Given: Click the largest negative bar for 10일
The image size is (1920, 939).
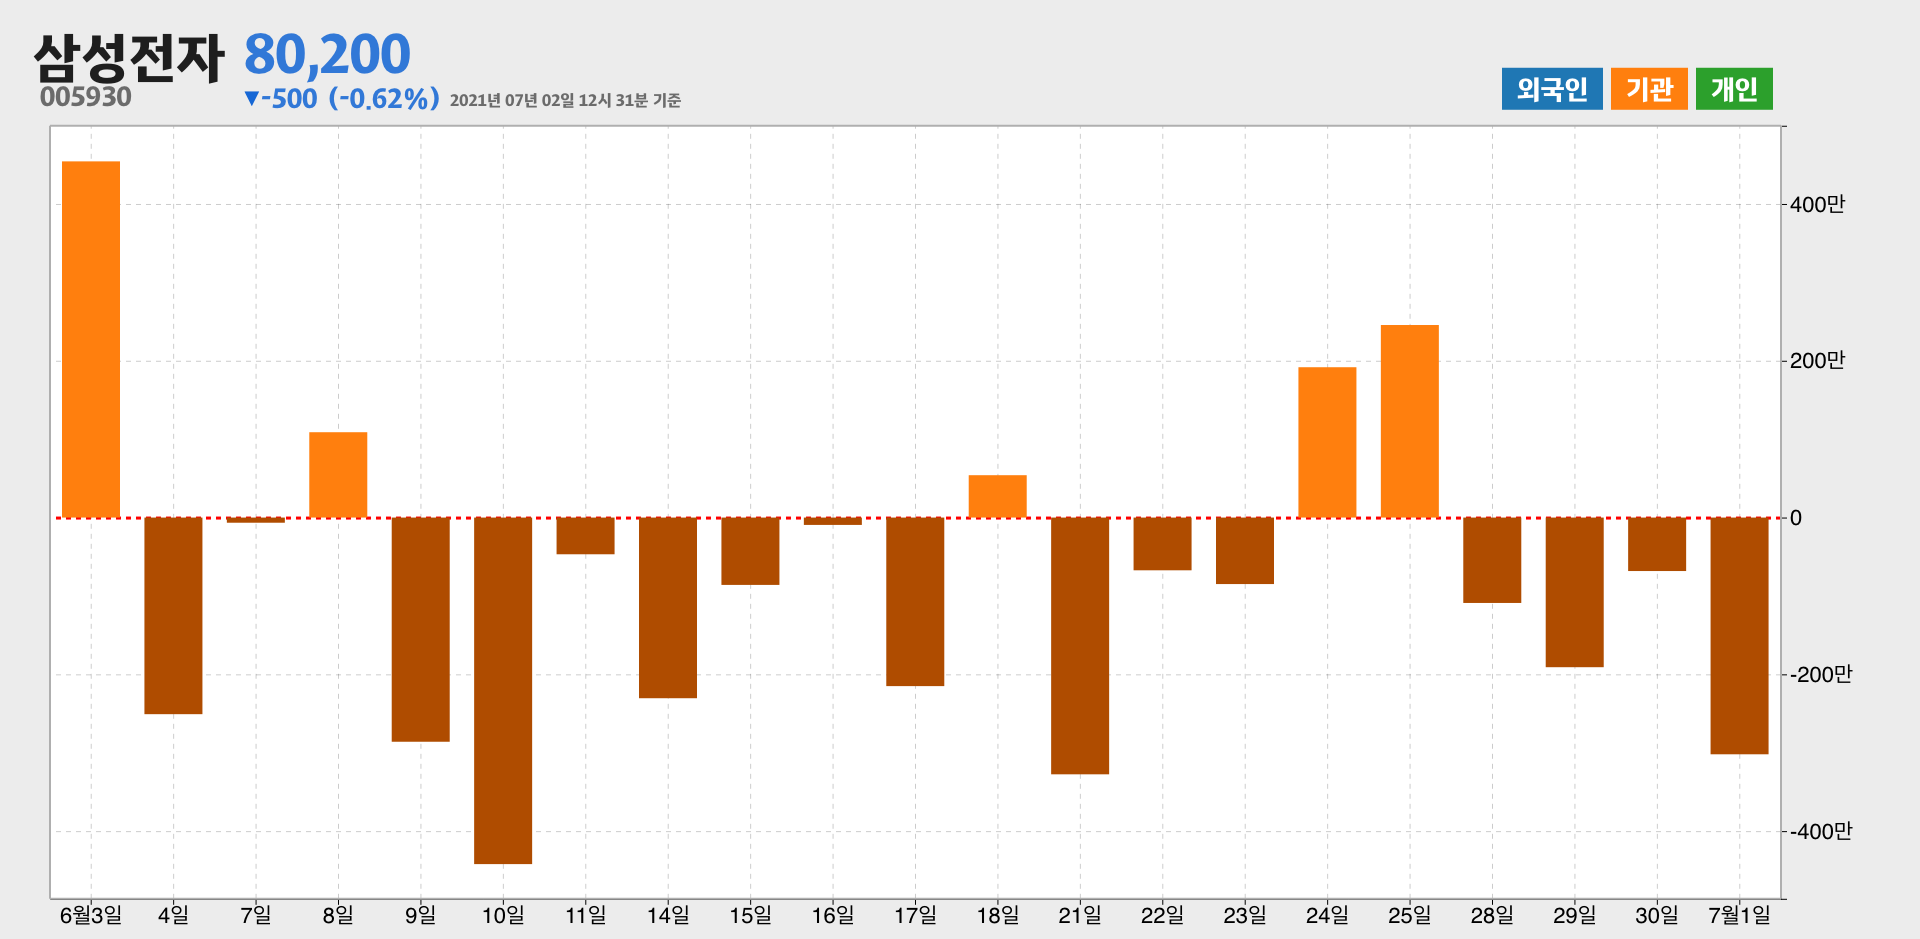Looking at the screenshot, I should (x=503, y=690).
